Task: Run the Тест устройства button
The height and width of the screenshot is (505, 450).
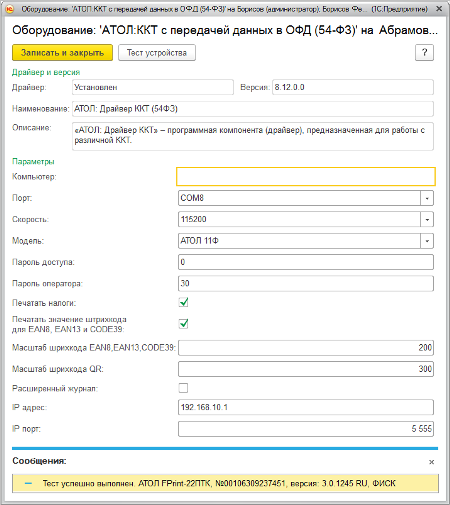Action: [x=157, y=53]
